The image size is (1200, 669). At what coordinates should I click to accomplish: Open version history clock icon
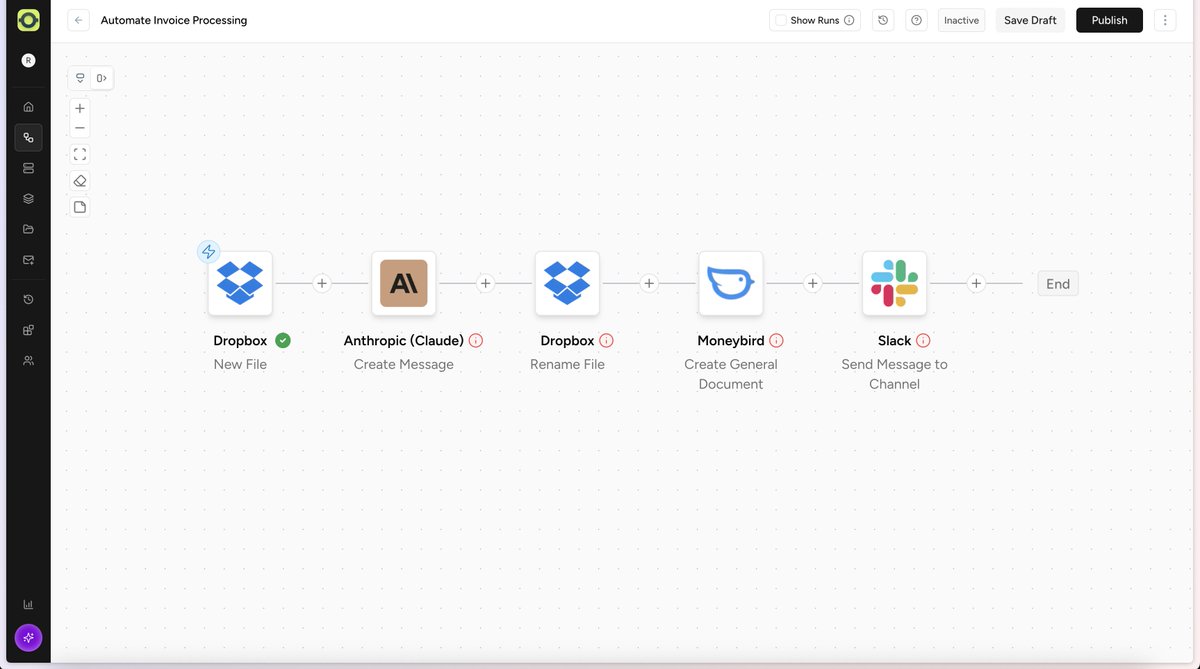click(882, 20)
